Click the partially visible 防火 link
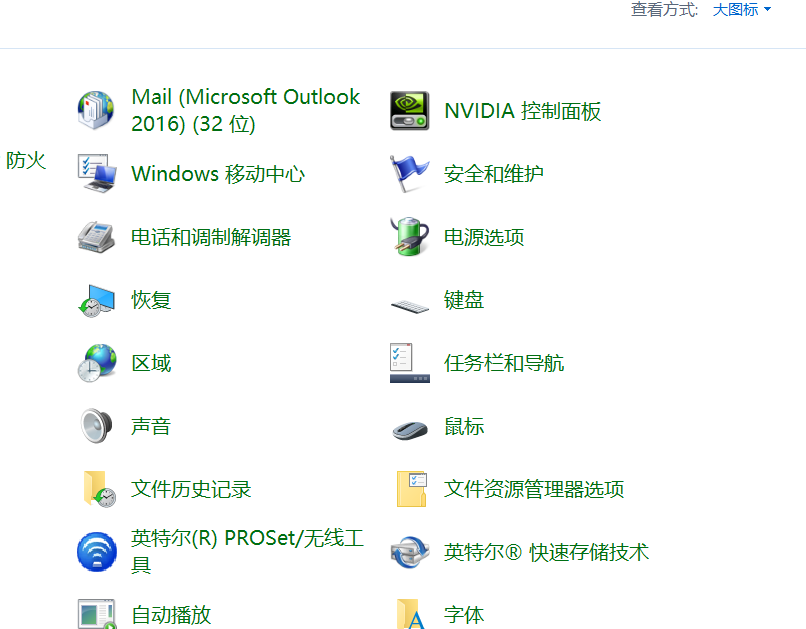This screenshot has height=629, width=806. pyautogui.click(x=26, y=161)
